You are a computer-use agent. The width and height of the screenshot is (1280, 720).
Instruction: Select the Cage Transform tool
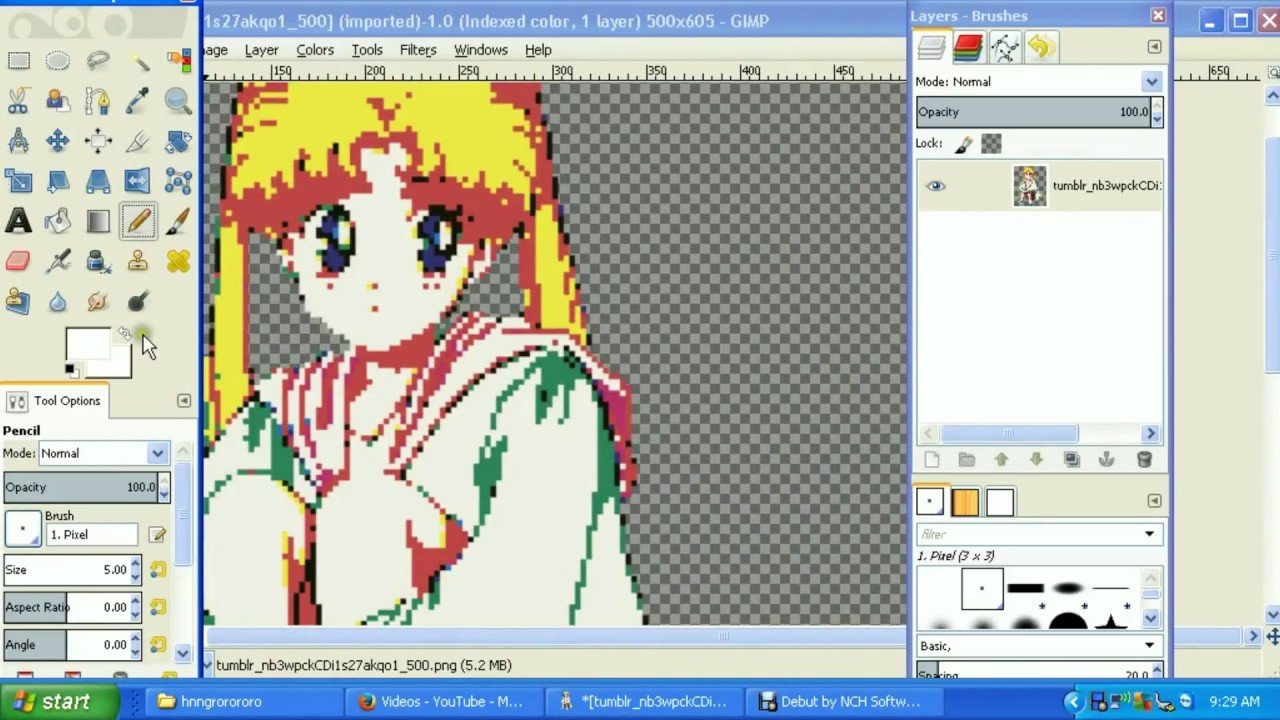click(178, 181)
